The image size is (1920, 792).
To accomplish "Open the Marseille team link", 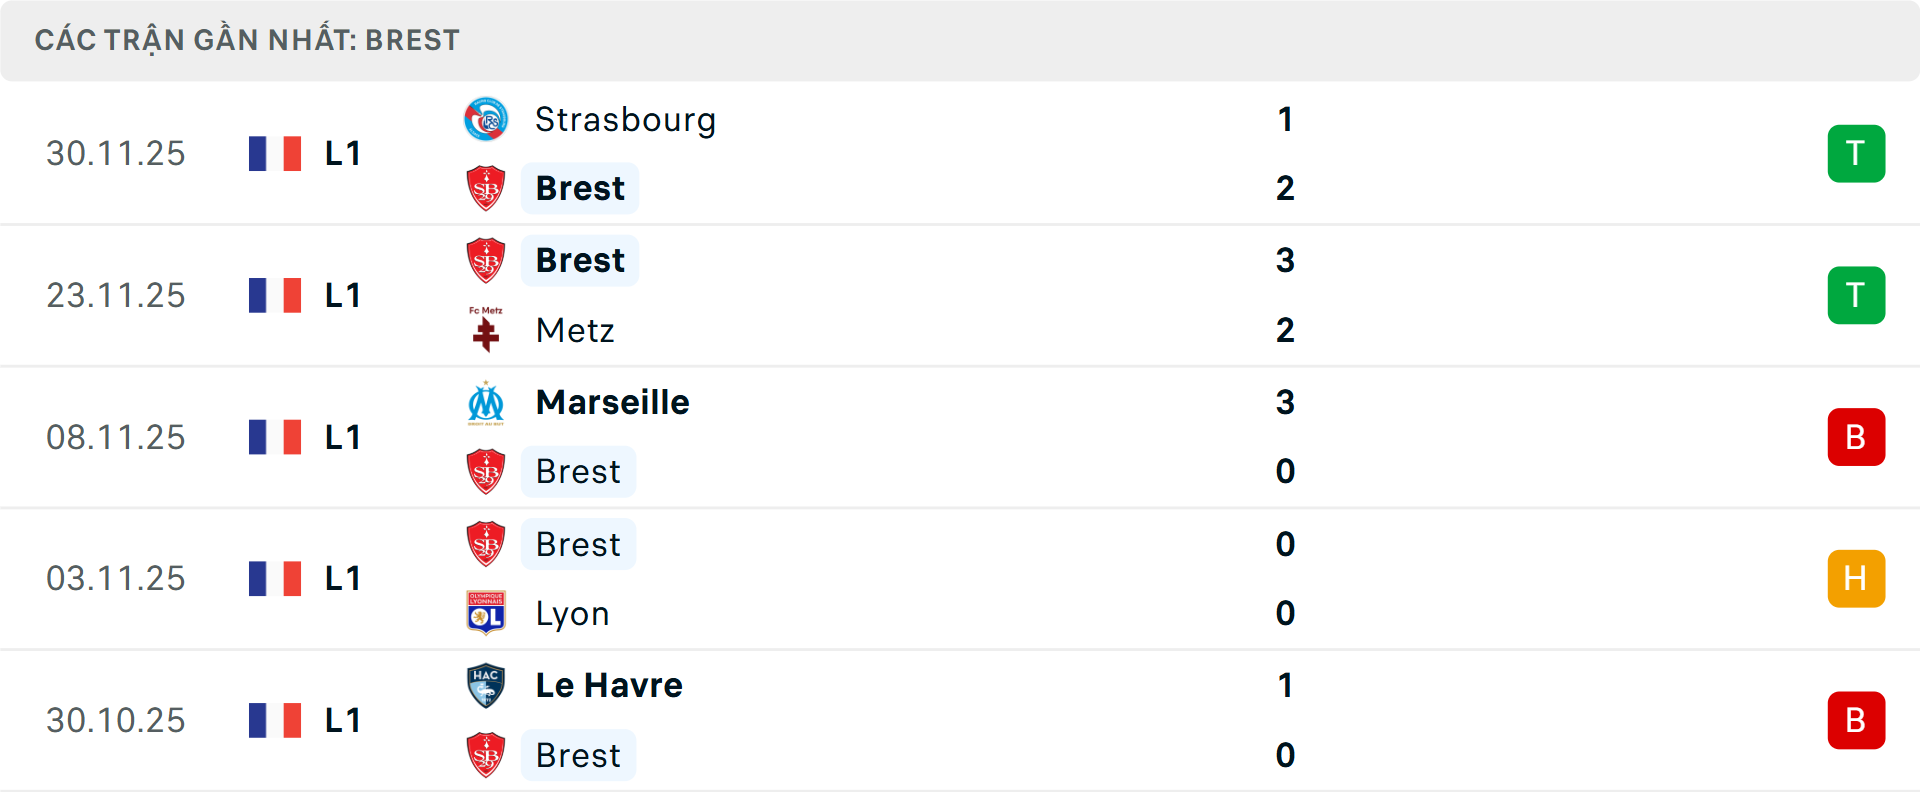I will point(612,402).
